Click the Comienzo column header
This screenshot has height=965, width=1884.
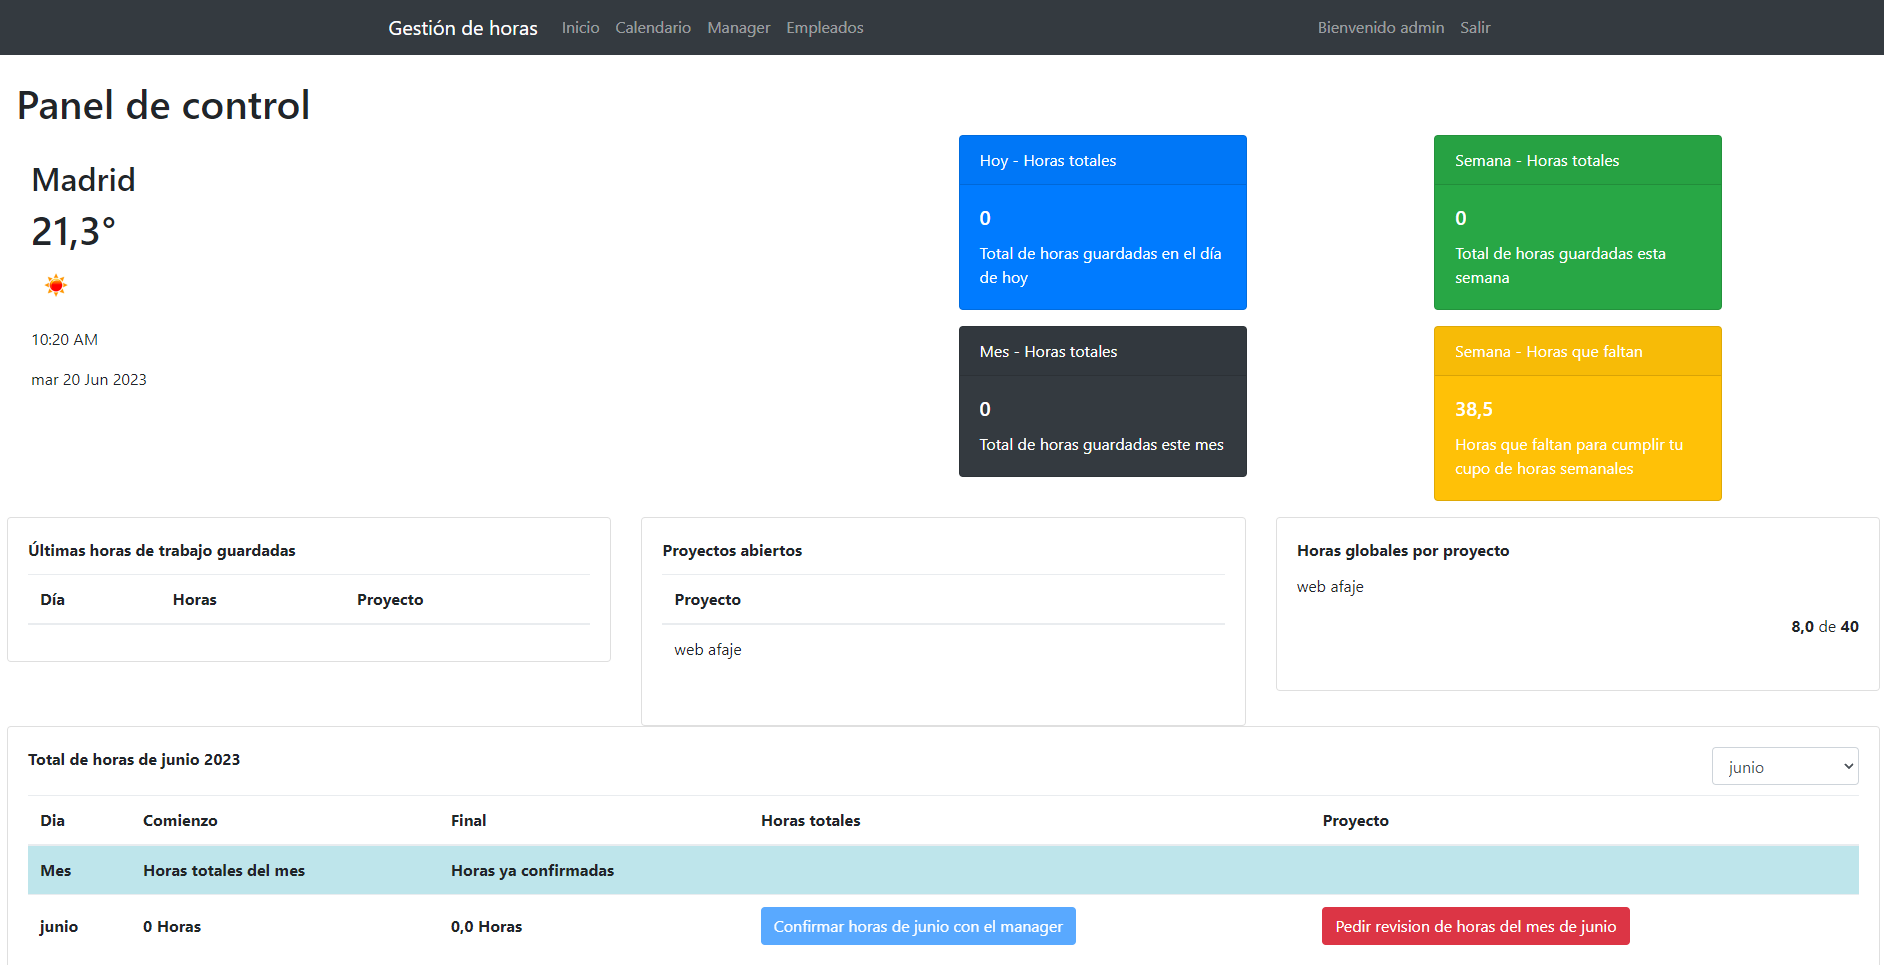coord(180,821)
